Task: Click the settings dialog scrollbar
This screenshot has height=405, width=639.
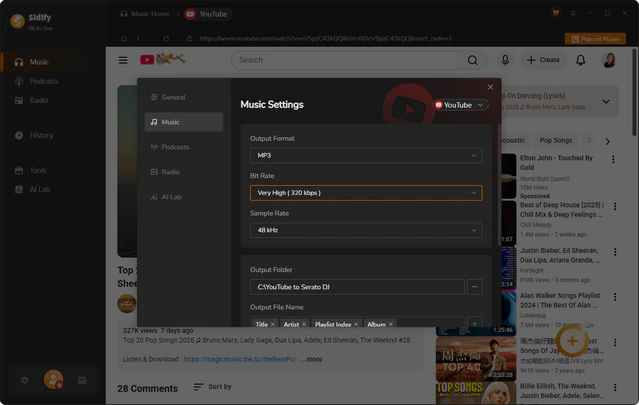Action: [499, 183]
